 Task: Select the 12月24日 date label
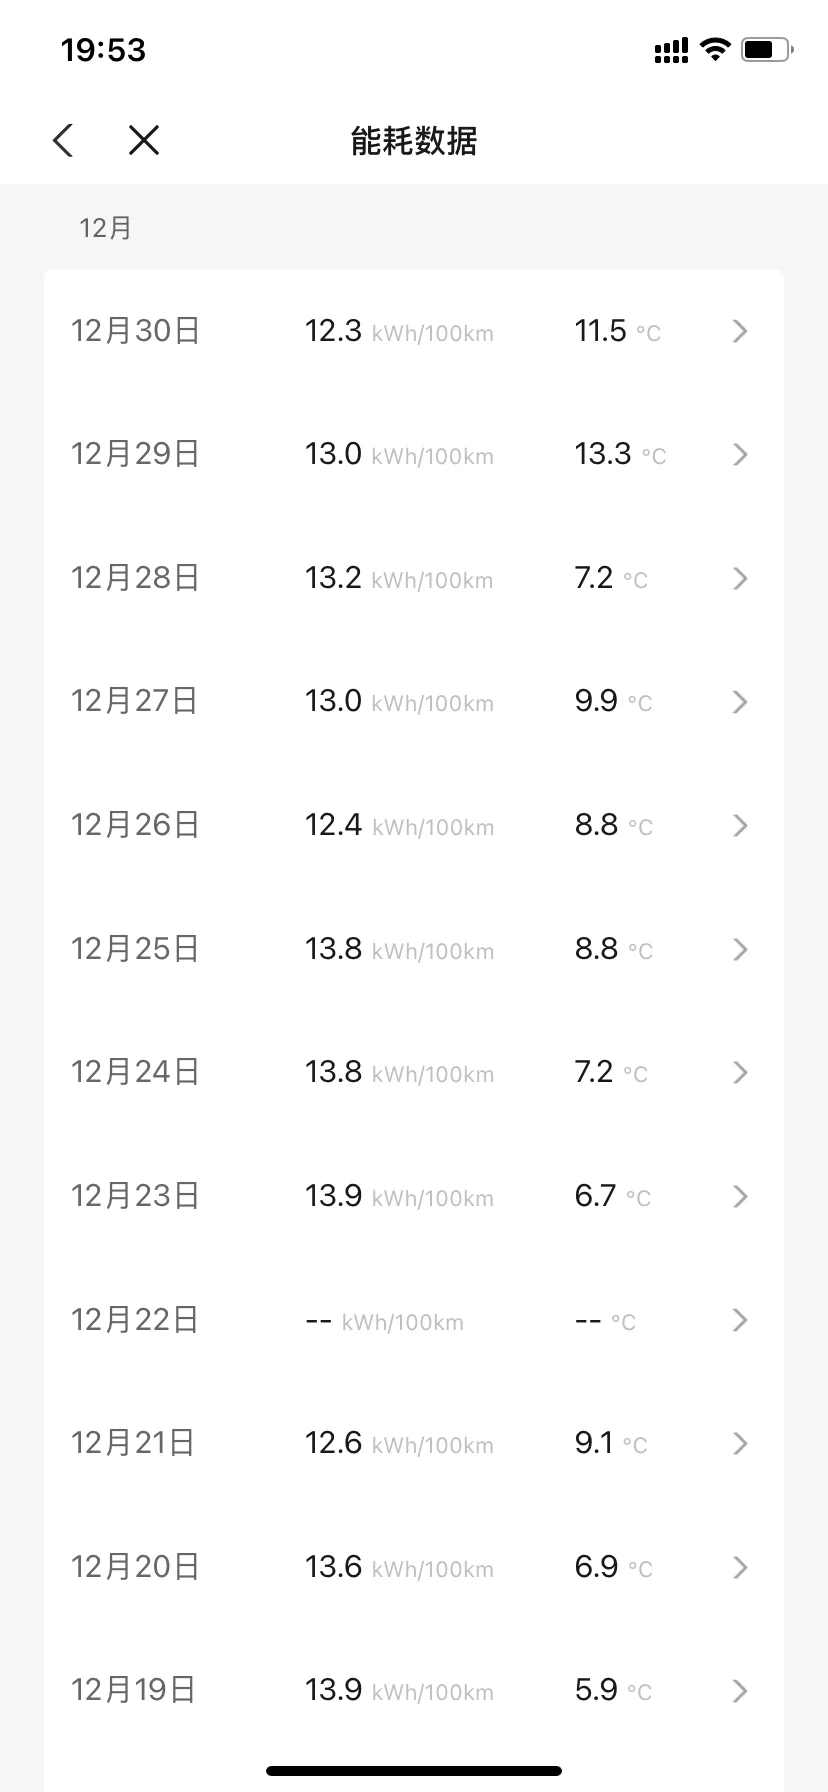(135, 1072)
